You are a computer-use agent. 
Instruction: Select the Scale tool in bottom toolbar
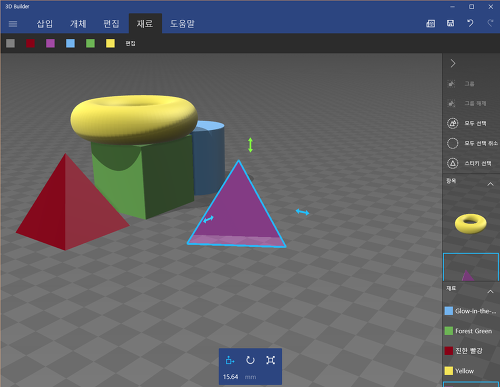[x=271, y=360]
